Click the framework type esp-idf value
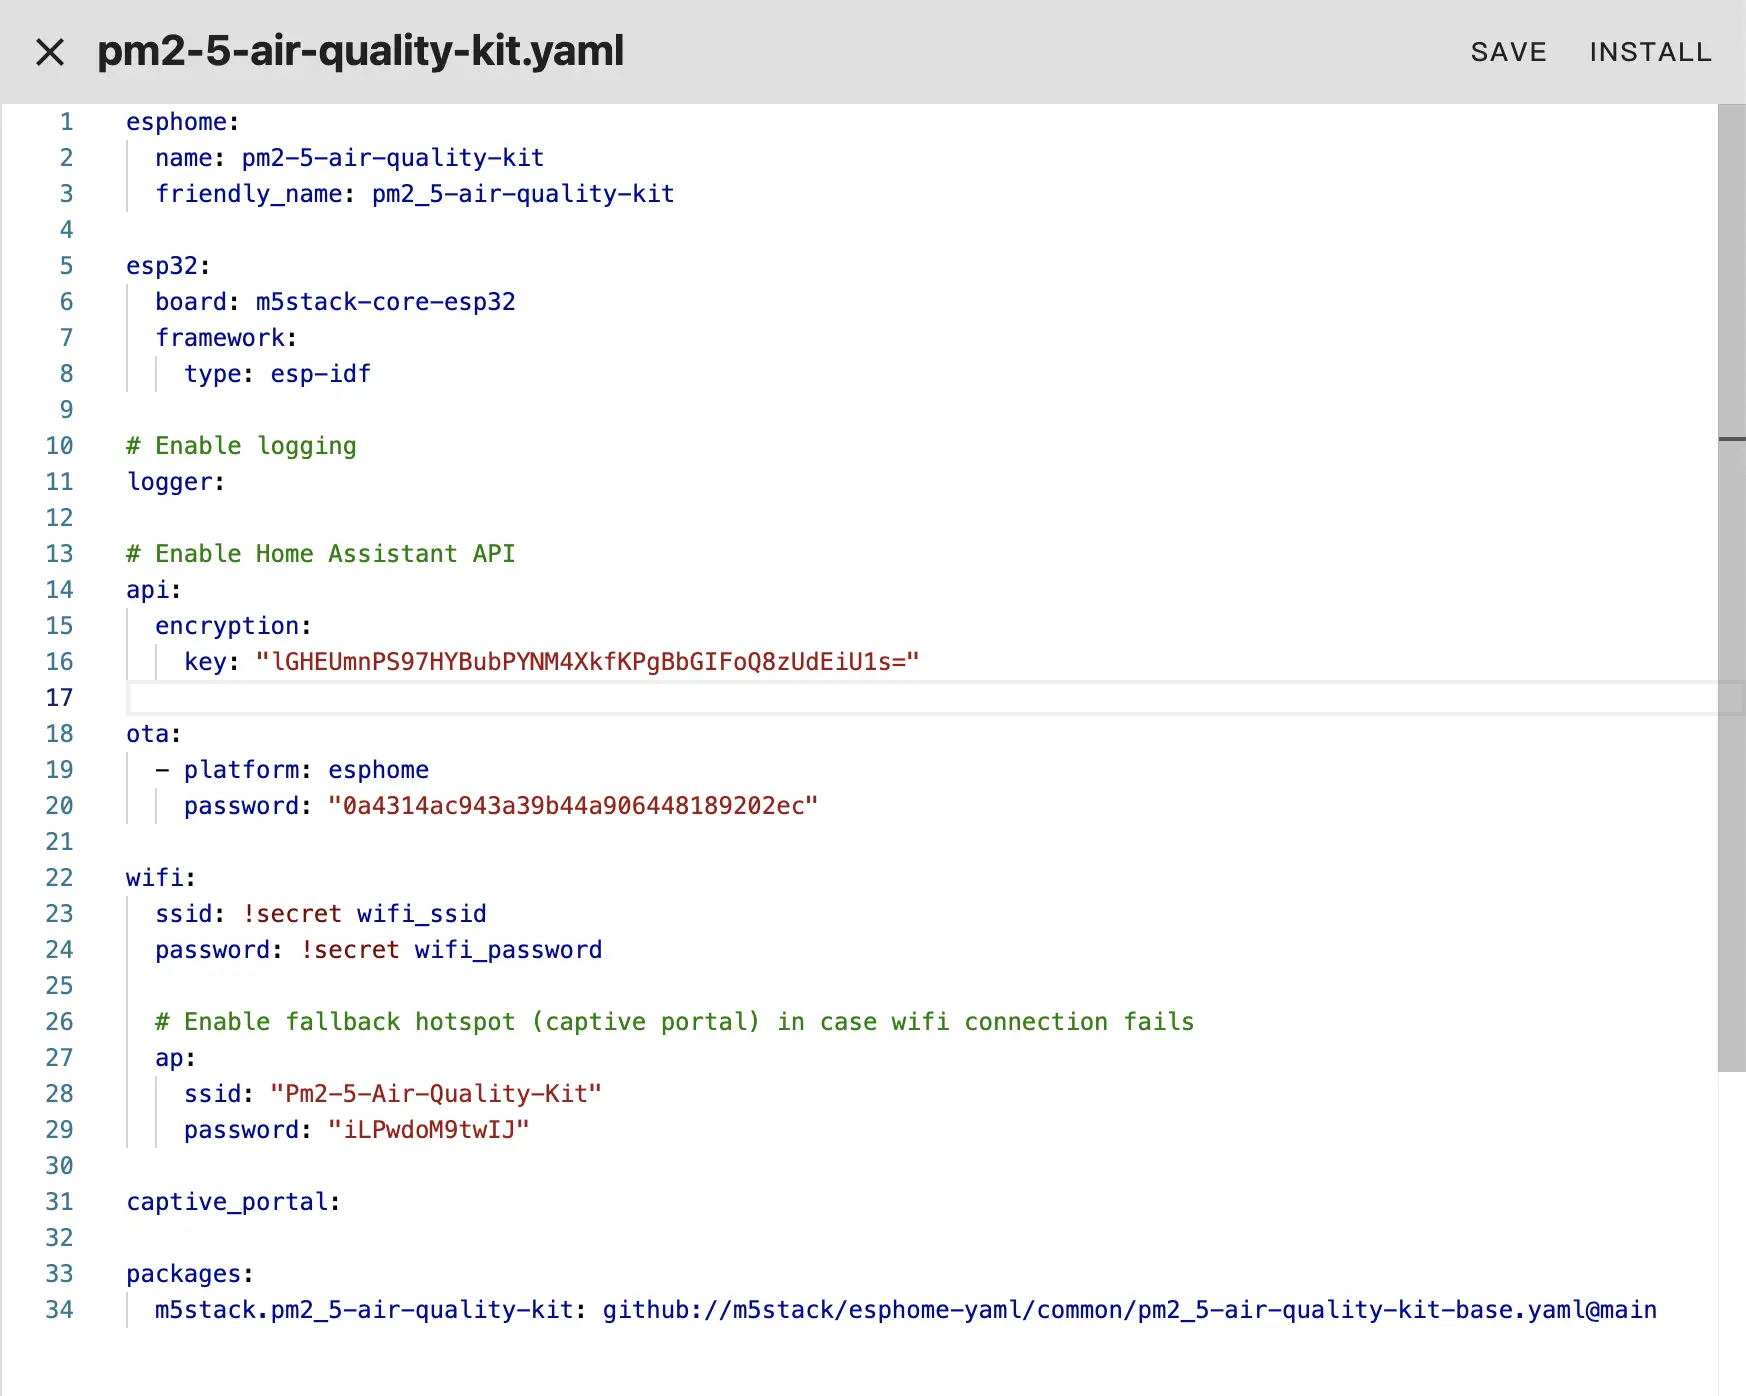 (320, 374)
